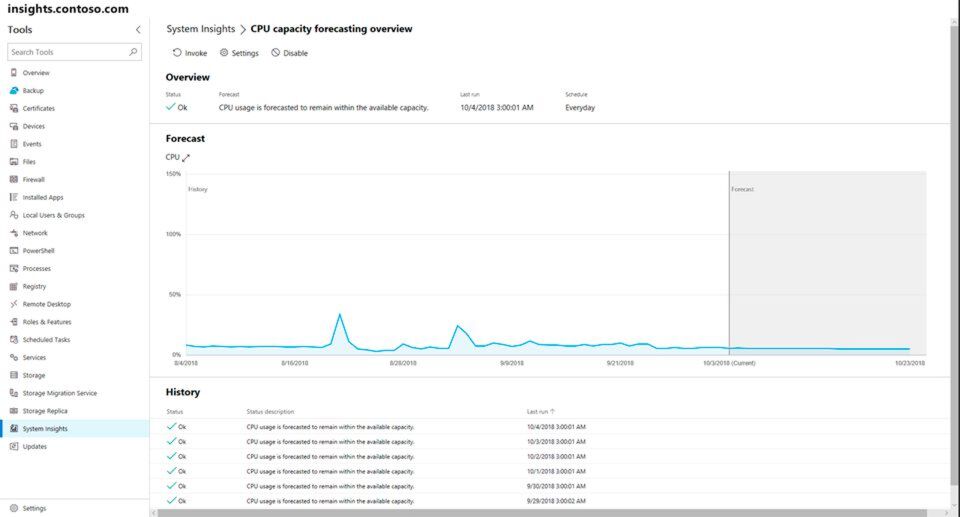Screen dimensions: 960x517
Task: Click the 10/3/2018 (Current) axis label
Action: tap(729, 363)
